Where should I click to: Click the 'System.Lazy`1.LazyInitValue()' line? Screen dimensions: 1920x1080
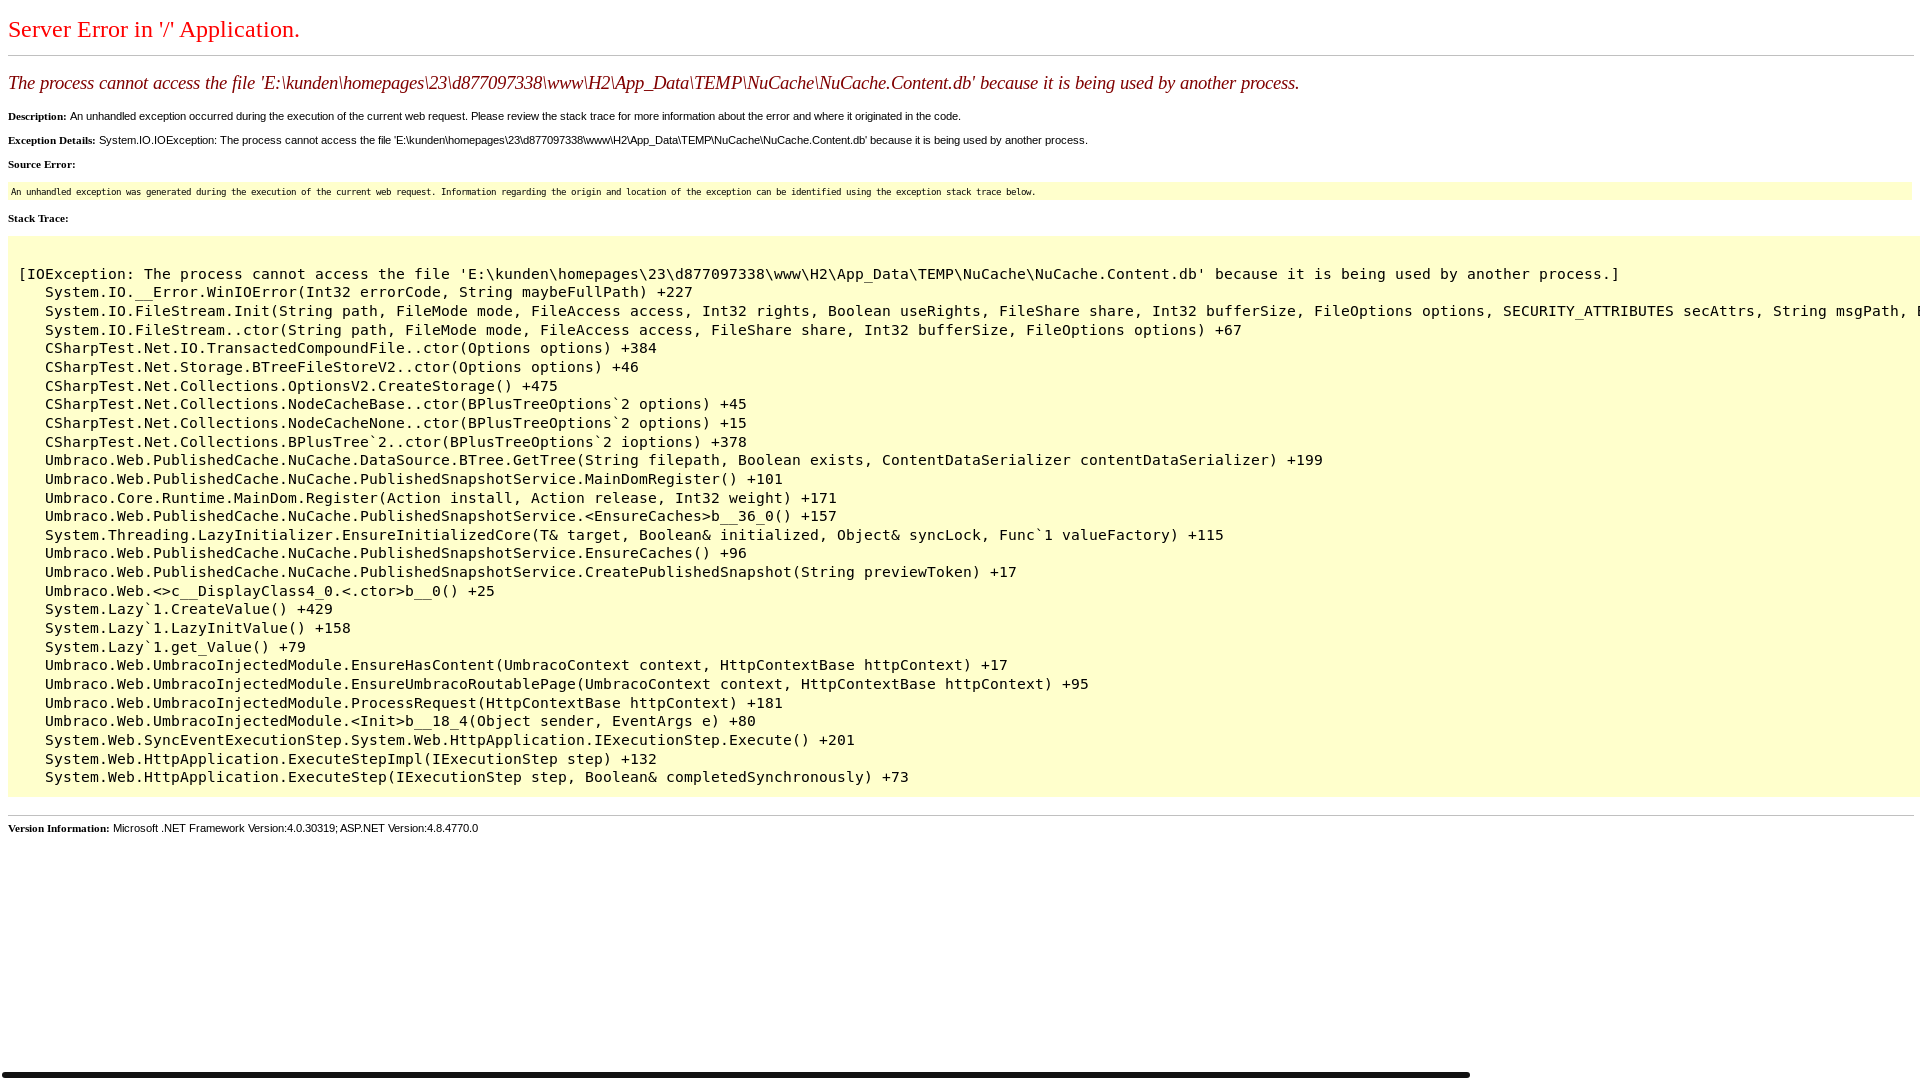click(198, 628)
